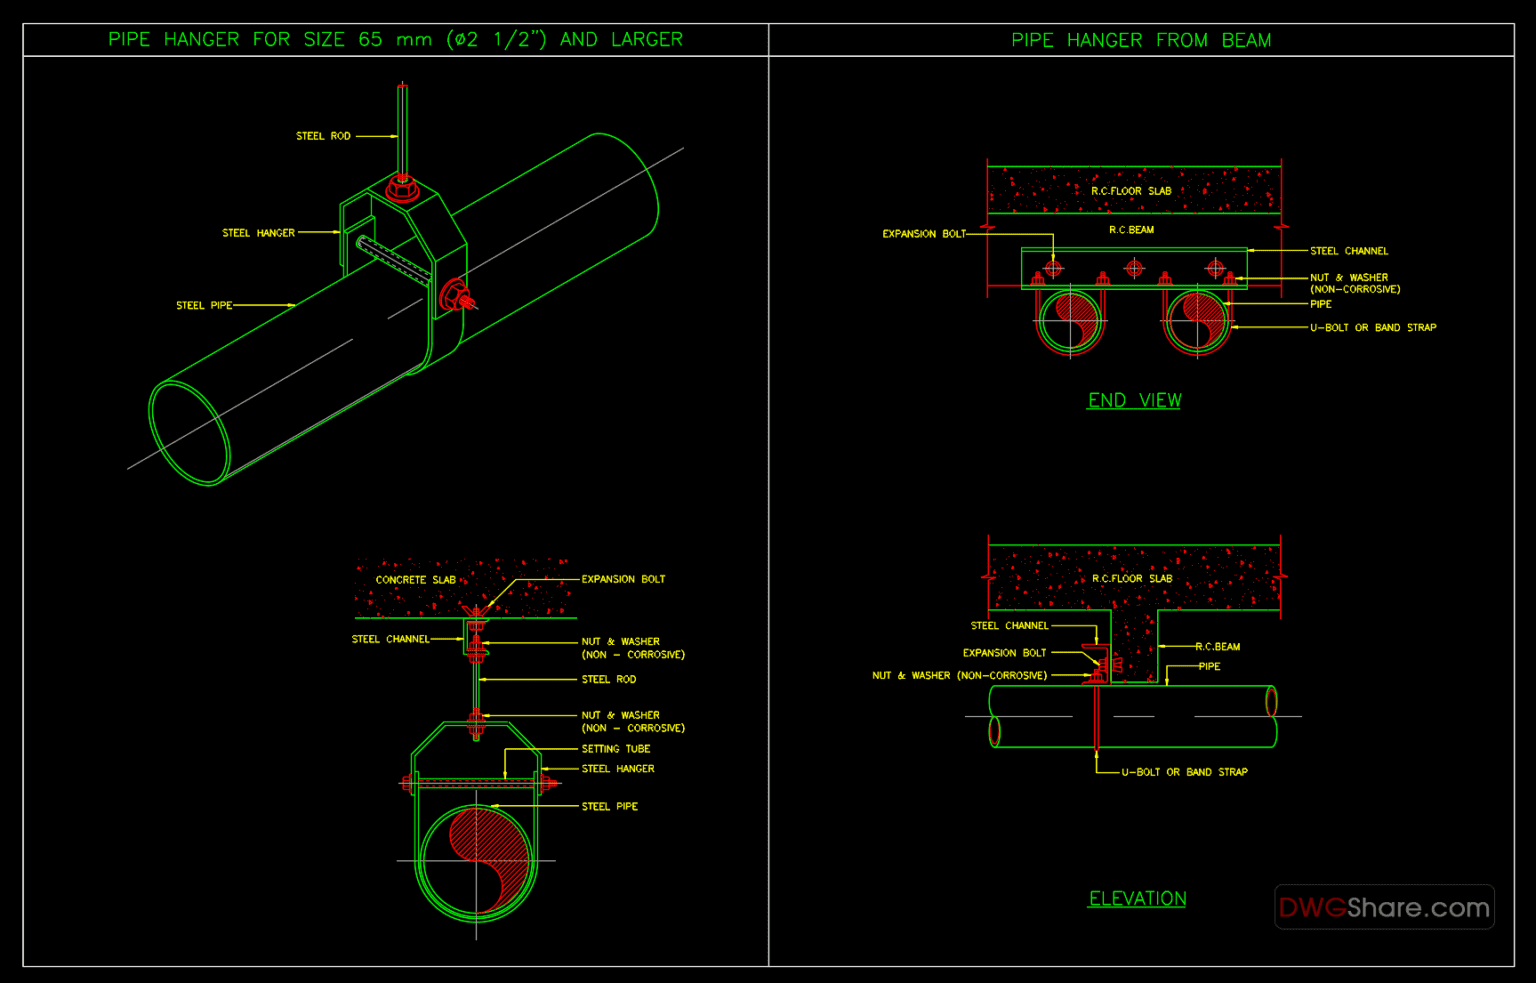Select the R.C.FLOOR SLAB text in END VIEW
Viewport: 1536px width, 983px height.
click(1131, 190)
